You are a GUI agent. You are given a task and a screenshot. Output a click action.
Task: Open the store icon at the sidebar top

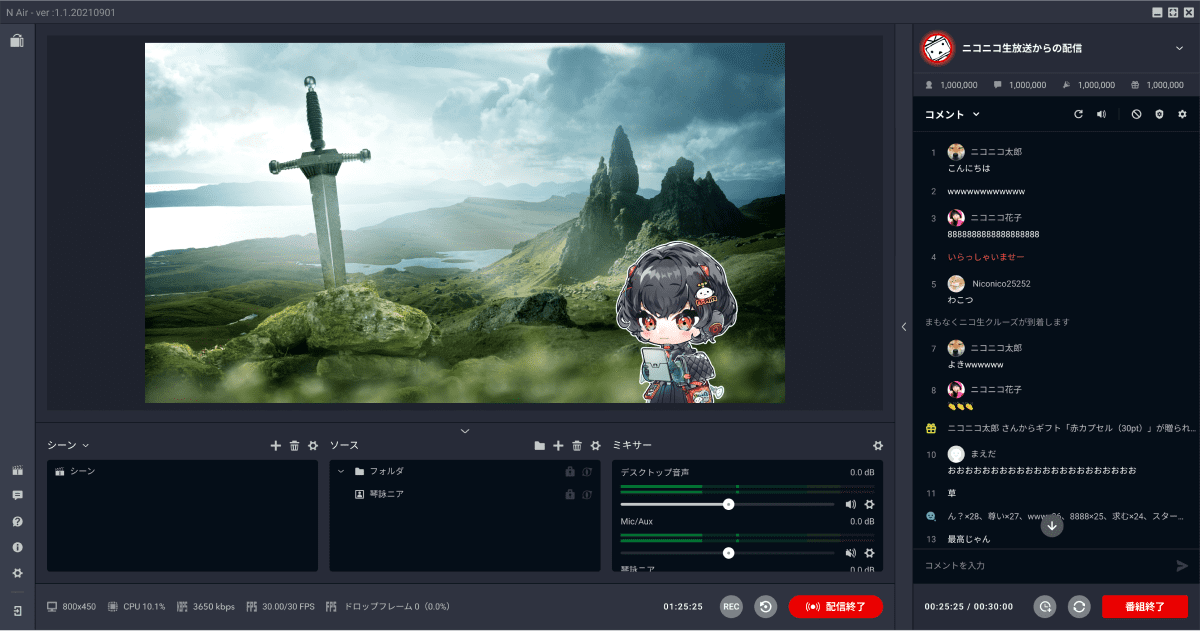click(17, 41)
